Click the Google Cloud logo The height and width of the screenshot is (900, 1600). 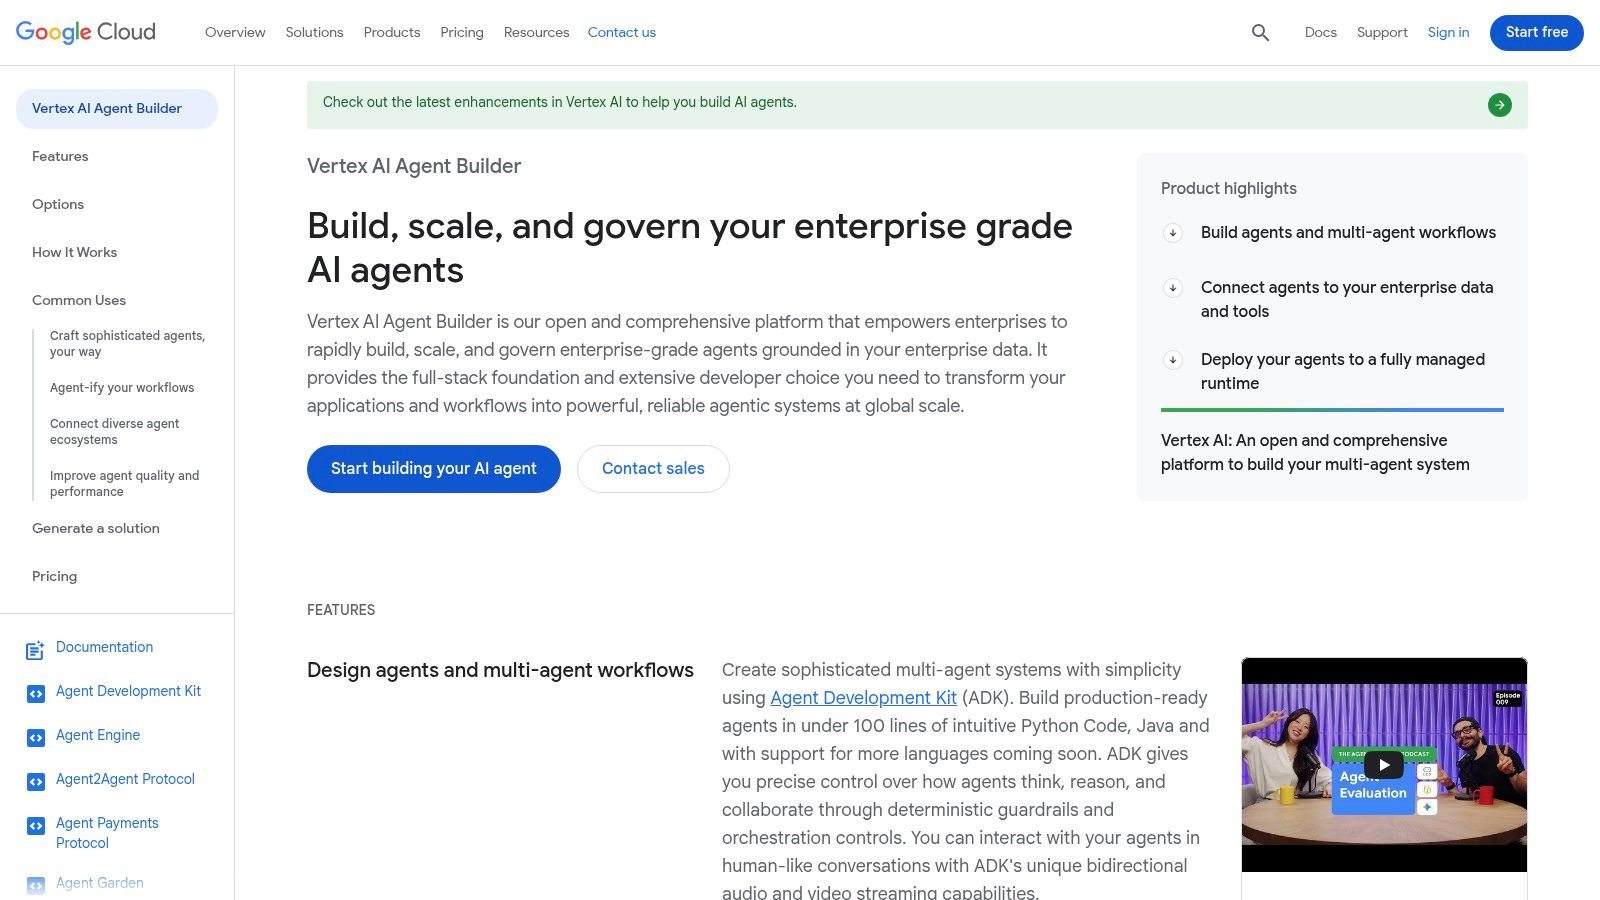point(85,31)
